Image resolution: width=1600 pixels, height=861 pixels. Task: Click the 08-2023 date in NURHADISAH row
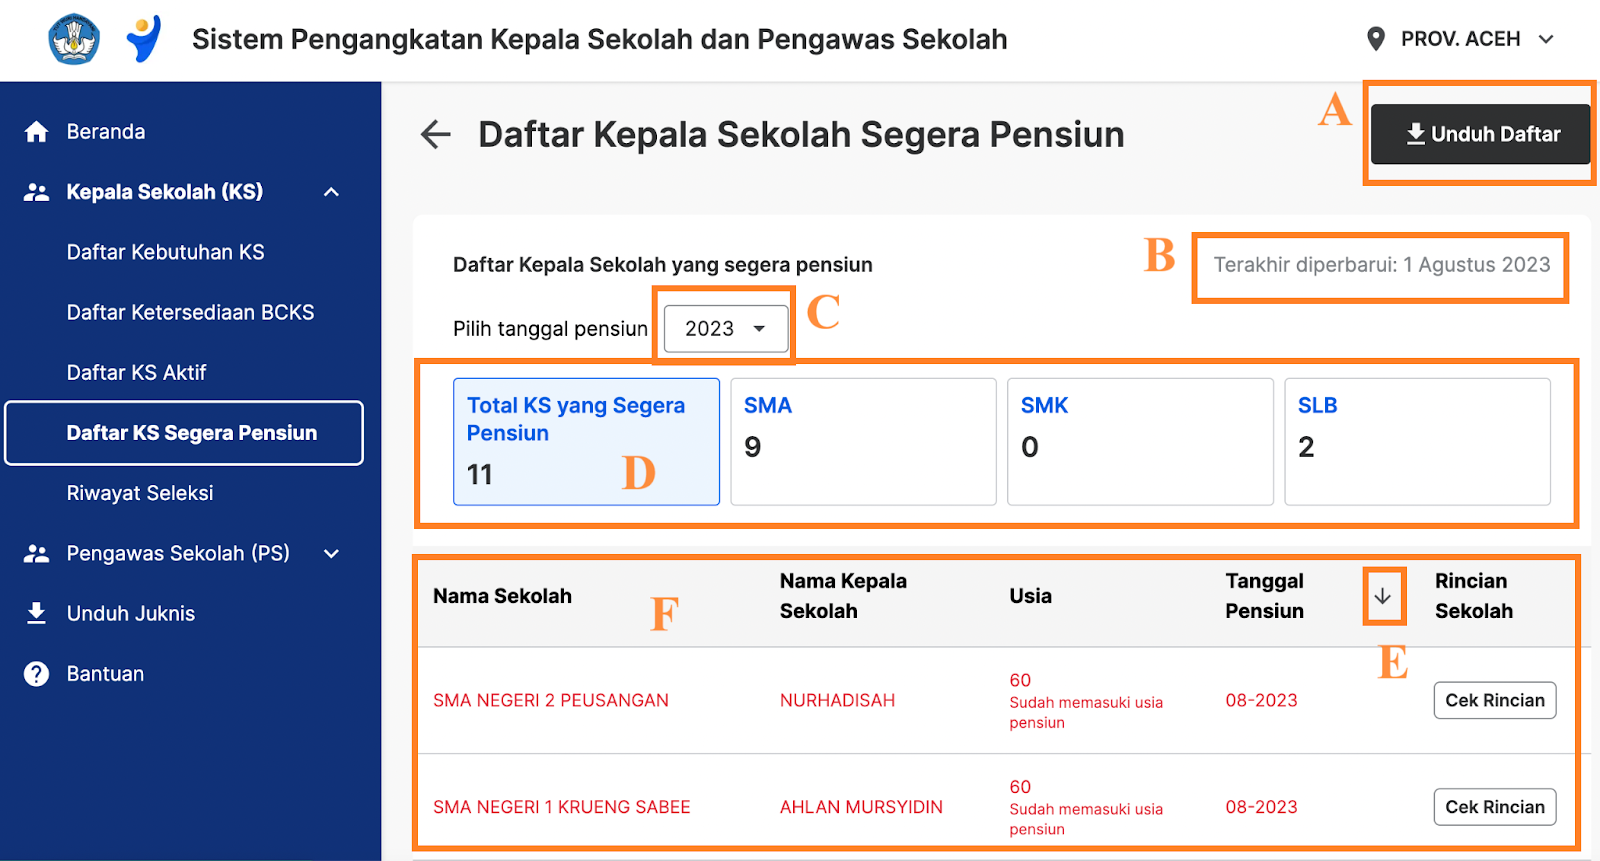[1261, 700]
